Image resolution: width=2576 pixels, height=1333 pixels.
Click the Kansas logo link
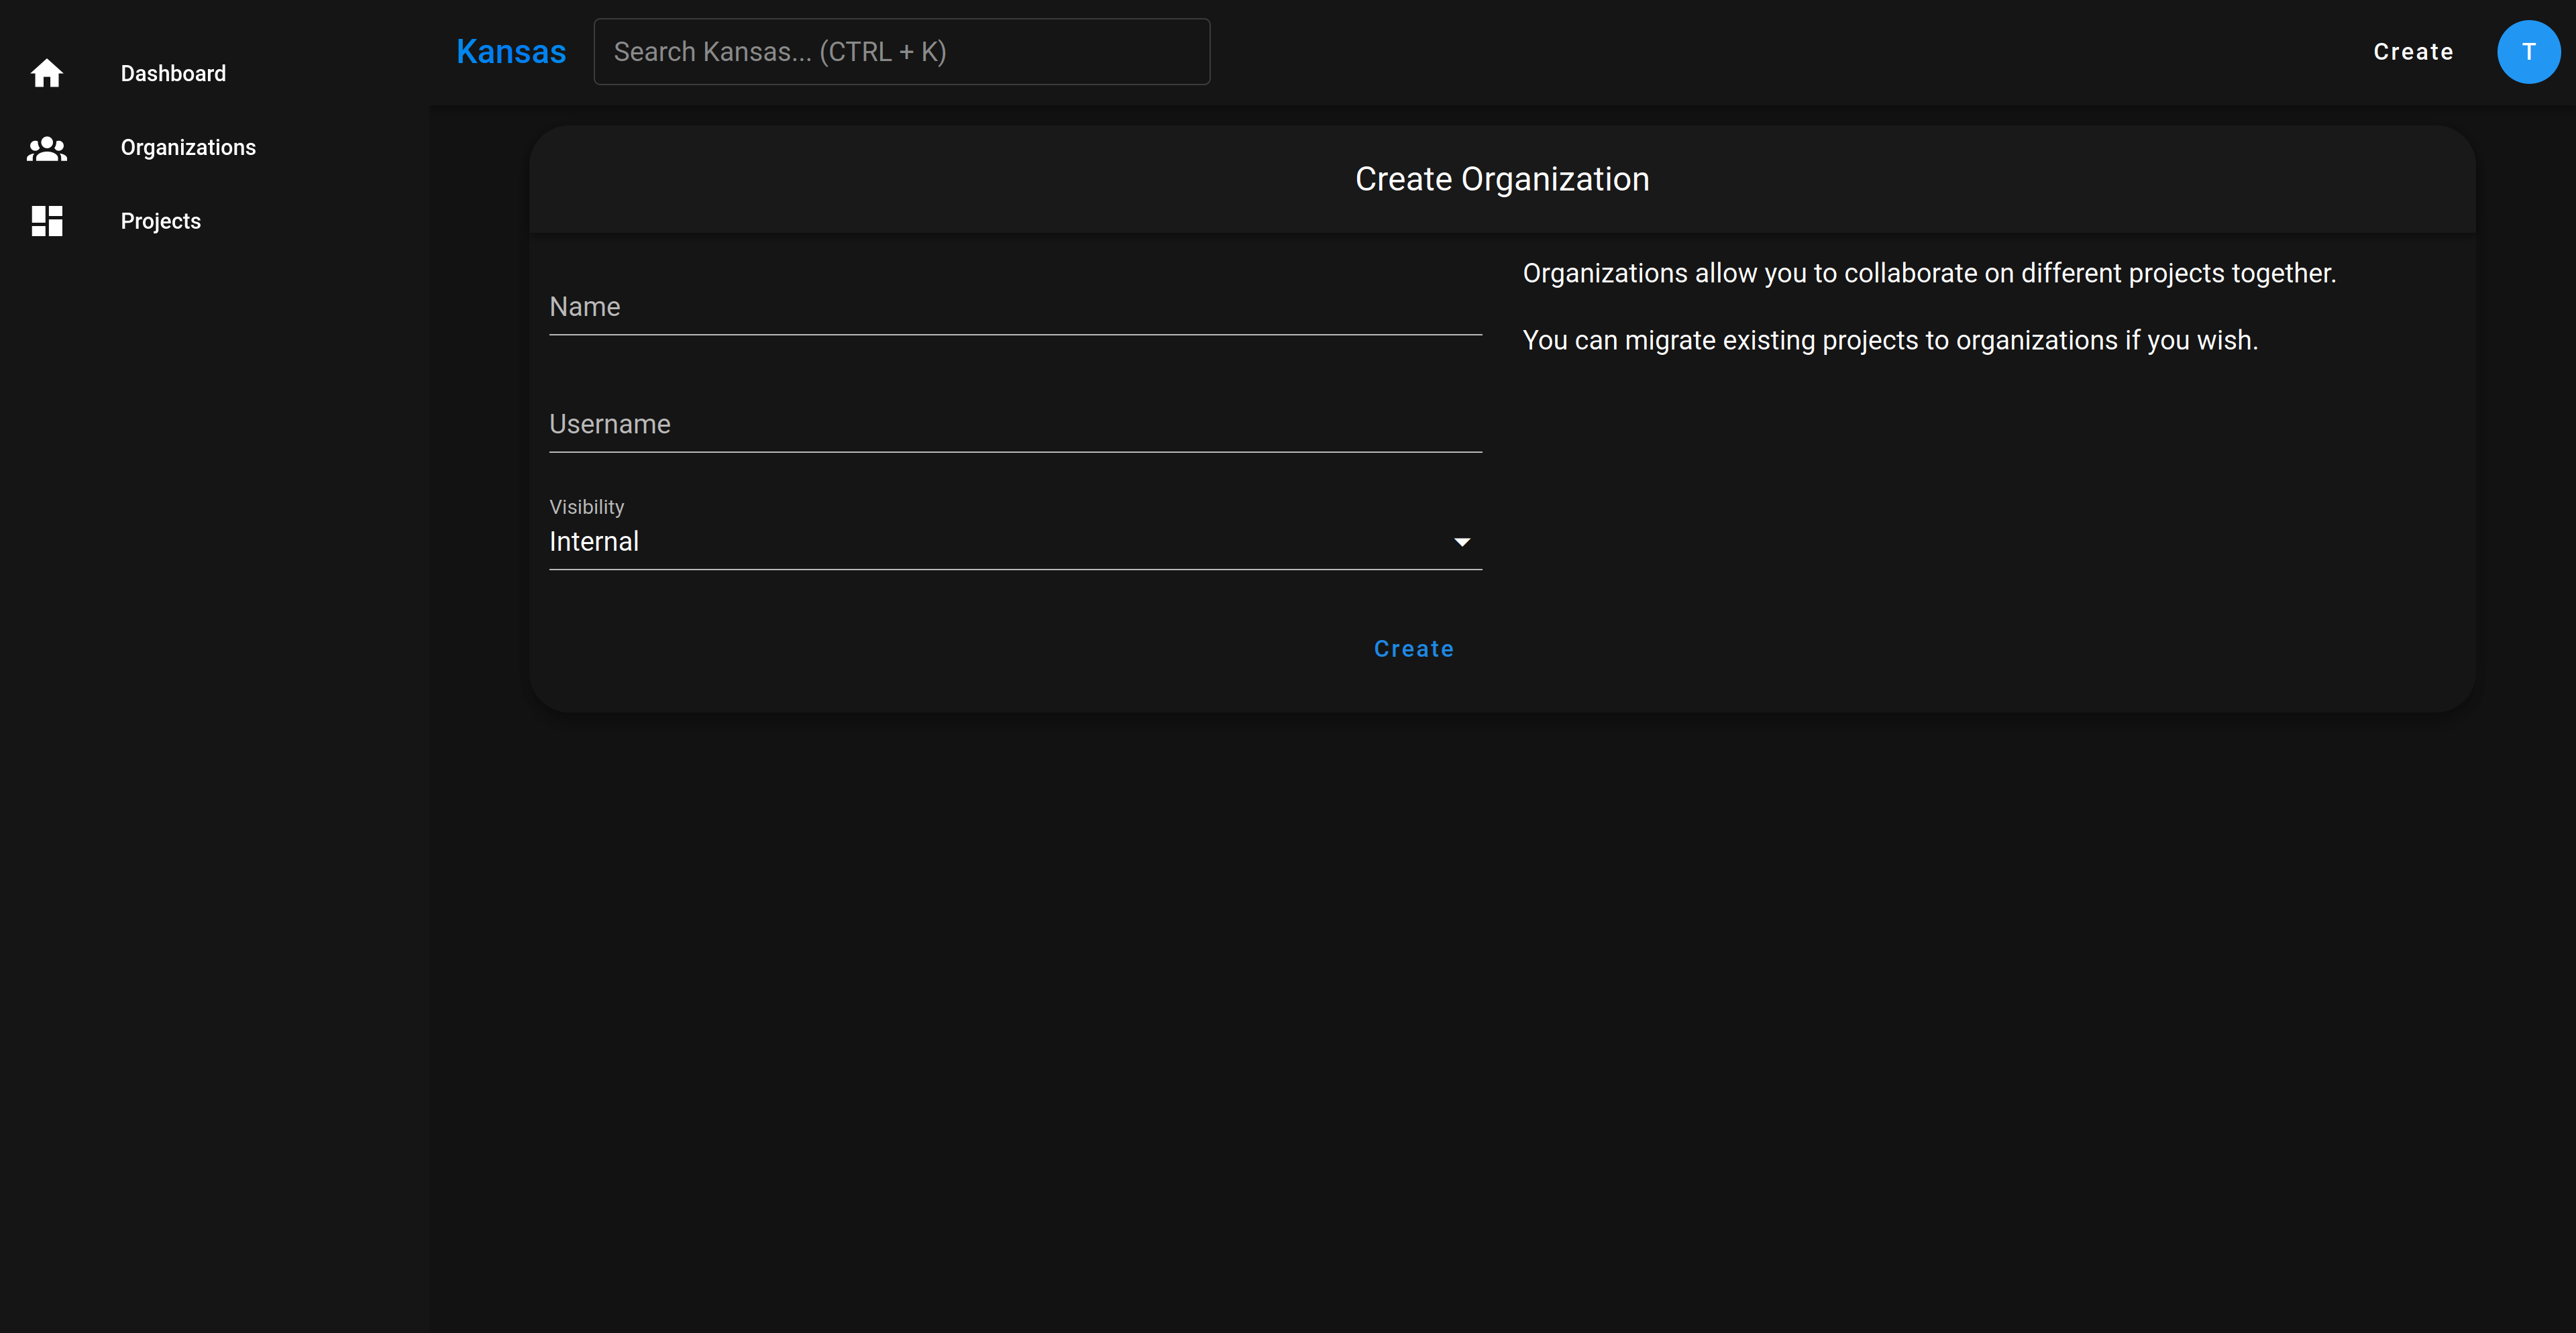pyautogui.click(x=511, y=52)
